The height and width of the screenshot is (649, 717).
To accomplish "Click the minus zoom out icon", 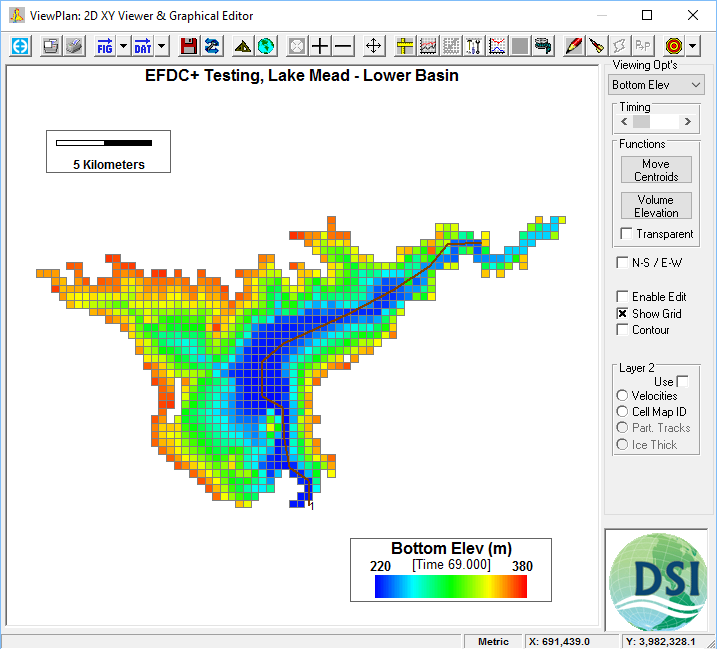I will pyautogui.click(x=343, y=46).
